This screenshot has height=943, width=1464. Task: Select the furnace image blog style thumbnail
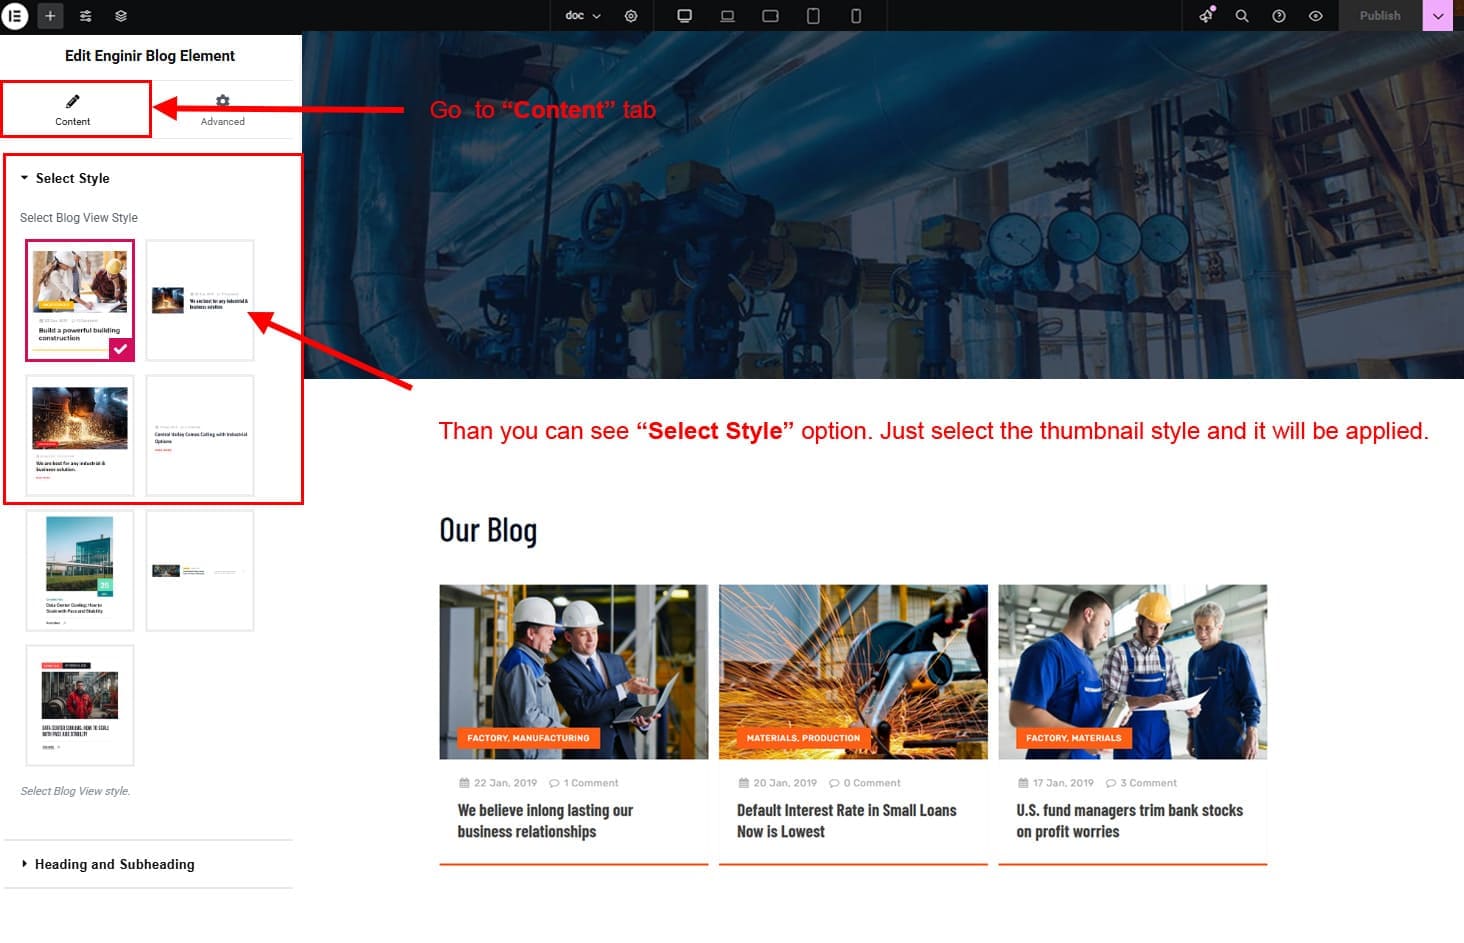80,435
